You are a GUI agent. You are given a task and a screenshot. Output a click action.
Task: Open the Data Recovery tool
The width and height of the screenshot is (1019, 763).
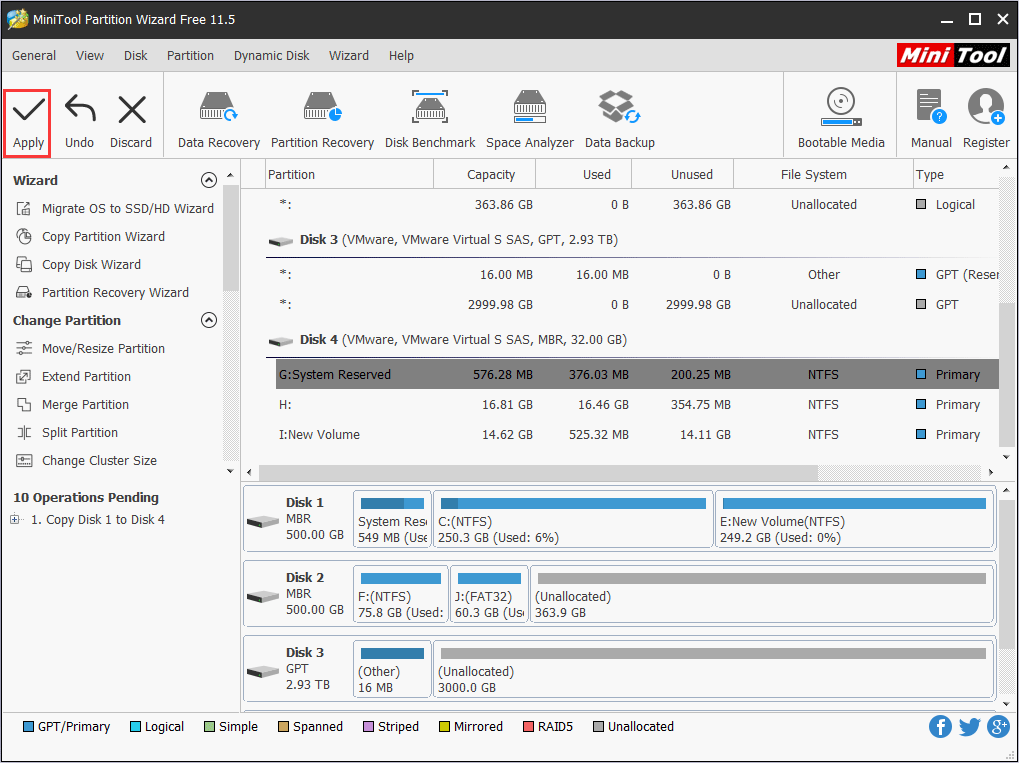pos(218,121)
